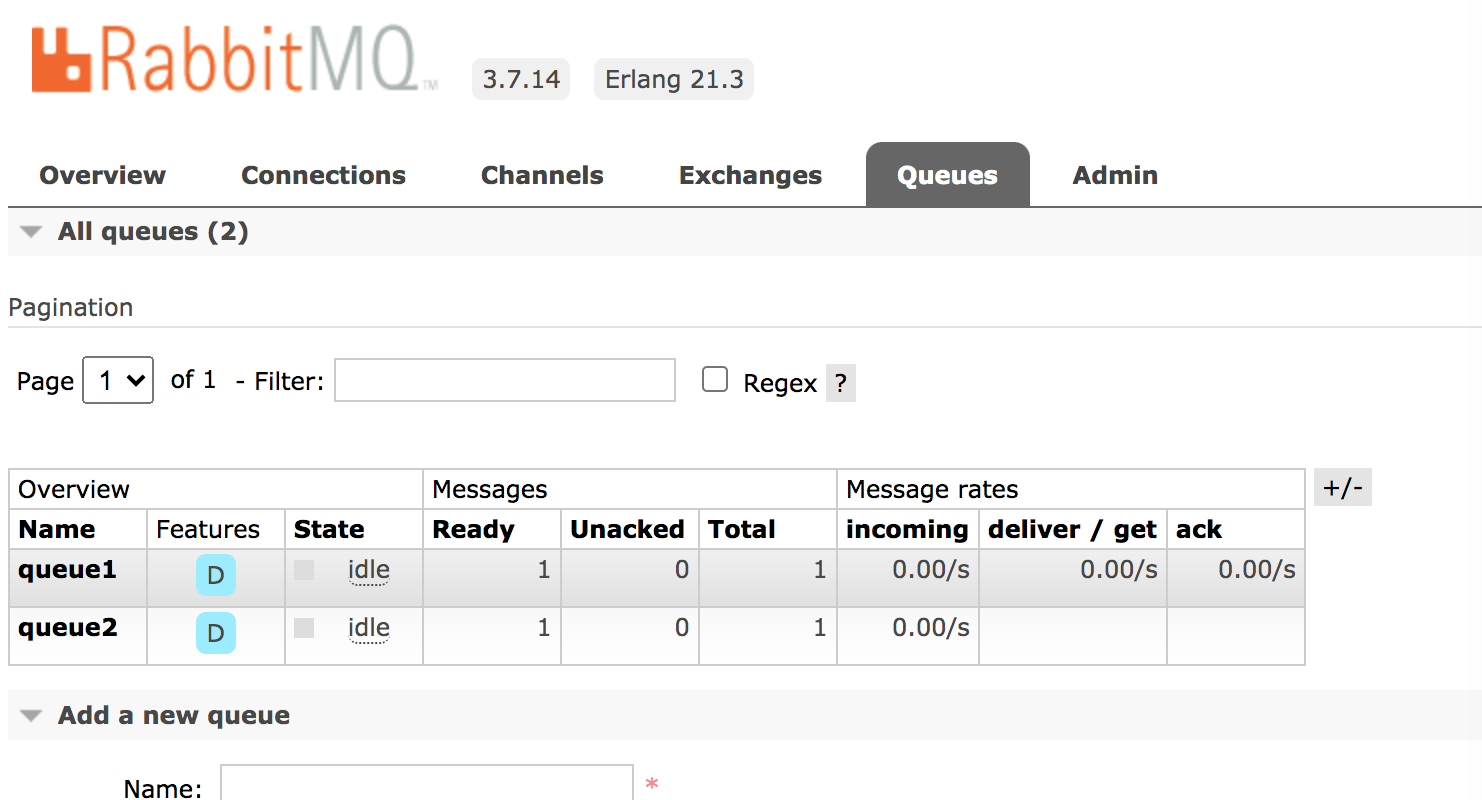Open the Admin tab
This screenshot has width=1482, height=800.
(x=1115, y=175)
